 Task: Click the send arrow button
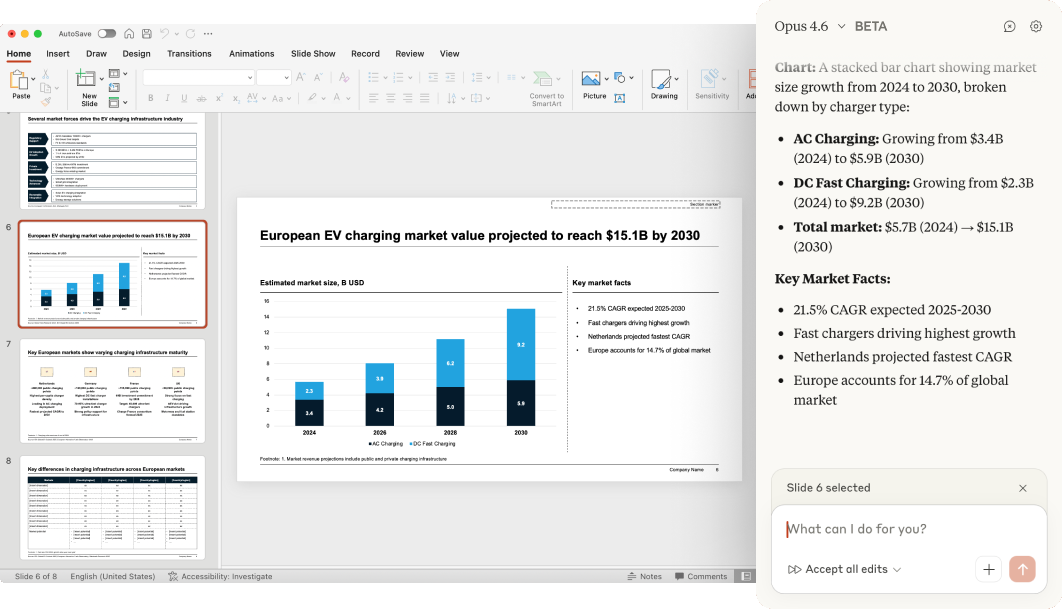click(x=1022, y=569)
